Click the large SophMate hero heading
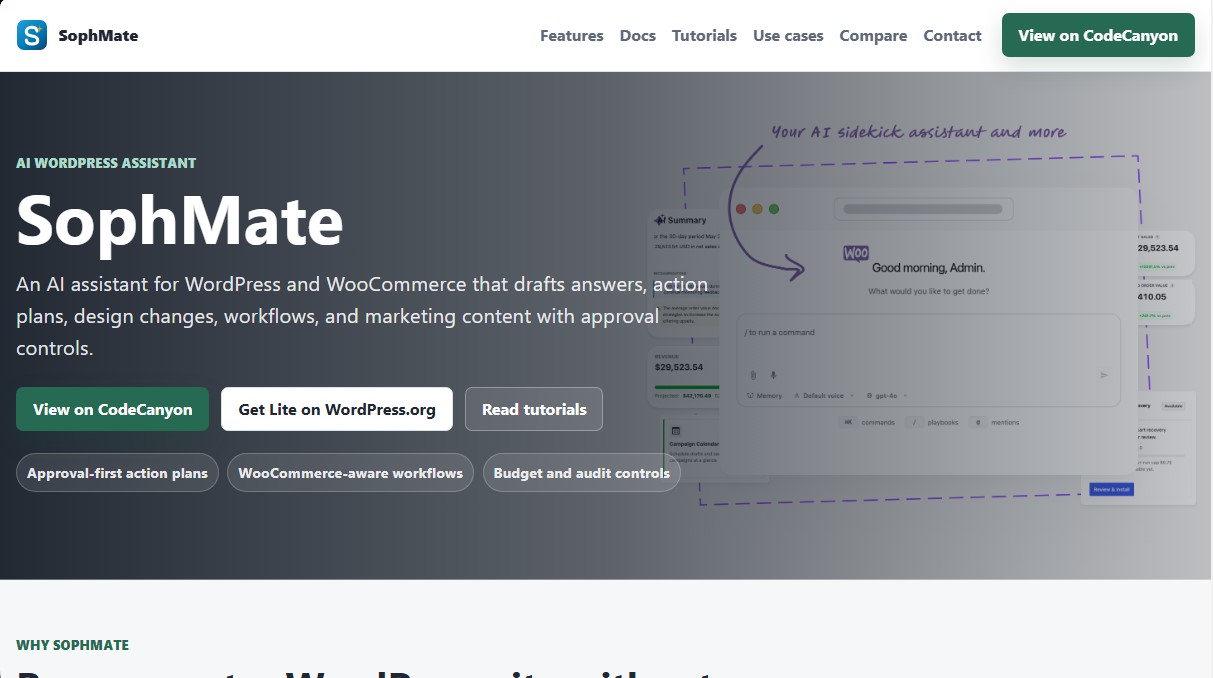The image size is (1213, 678). (180, 221)
